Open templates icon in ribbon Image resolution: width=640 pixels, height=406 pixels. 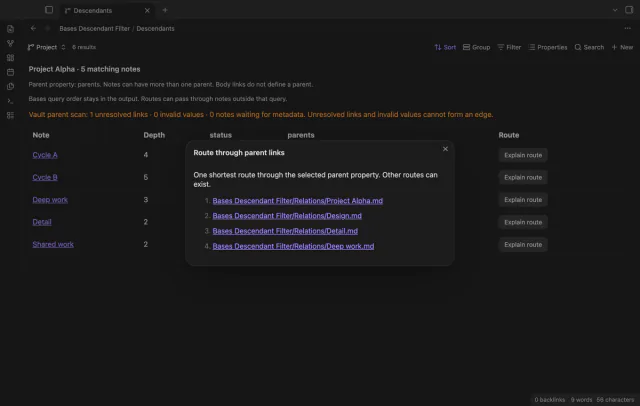(11, 87)
